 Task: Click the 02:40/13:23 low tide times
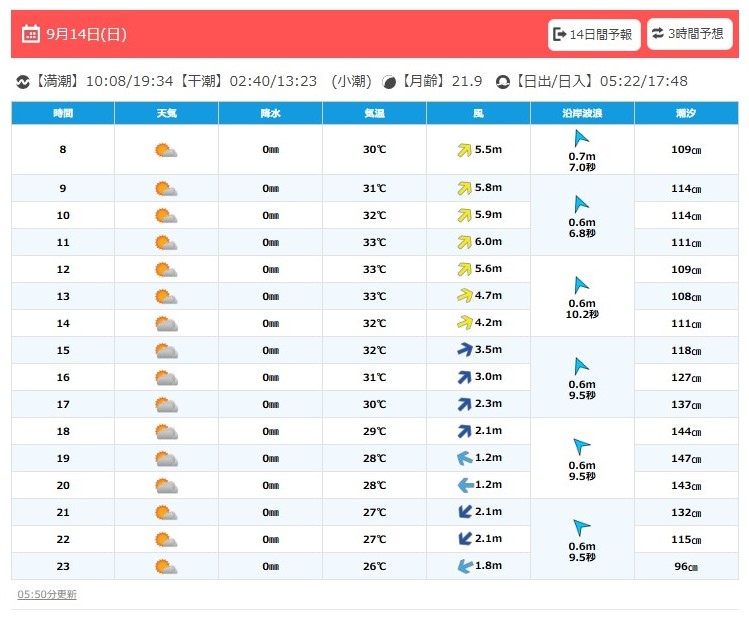(x=273, y=81)
